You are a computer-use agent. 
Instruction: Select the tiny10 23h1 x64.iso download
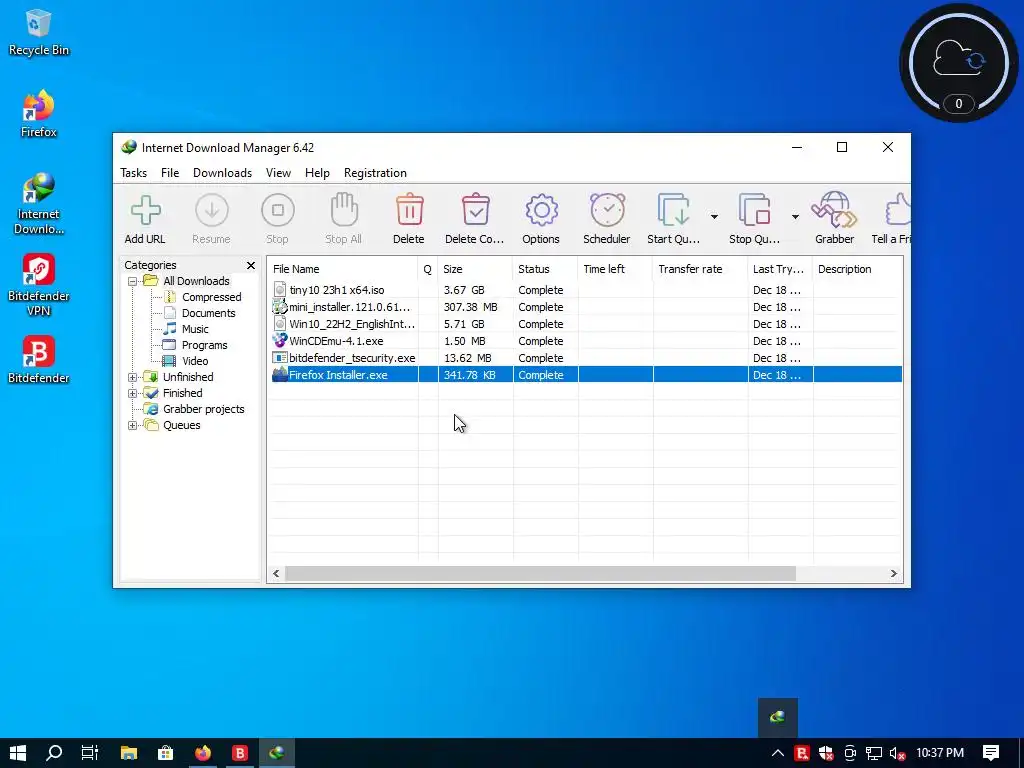point(584,290)
